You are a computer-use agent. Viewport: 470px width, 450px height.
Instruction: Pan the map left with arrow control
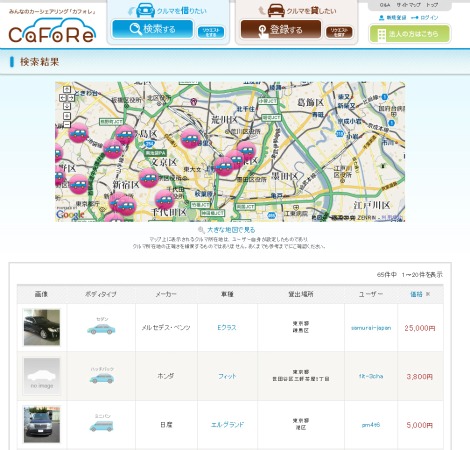pos(63,98)
